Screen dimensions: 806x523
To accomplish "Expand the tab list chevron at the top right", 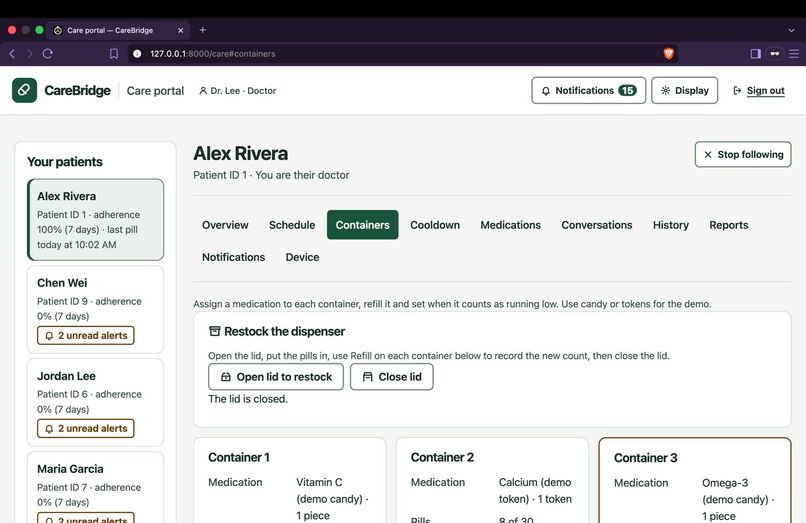I will (x=791, y=30).
